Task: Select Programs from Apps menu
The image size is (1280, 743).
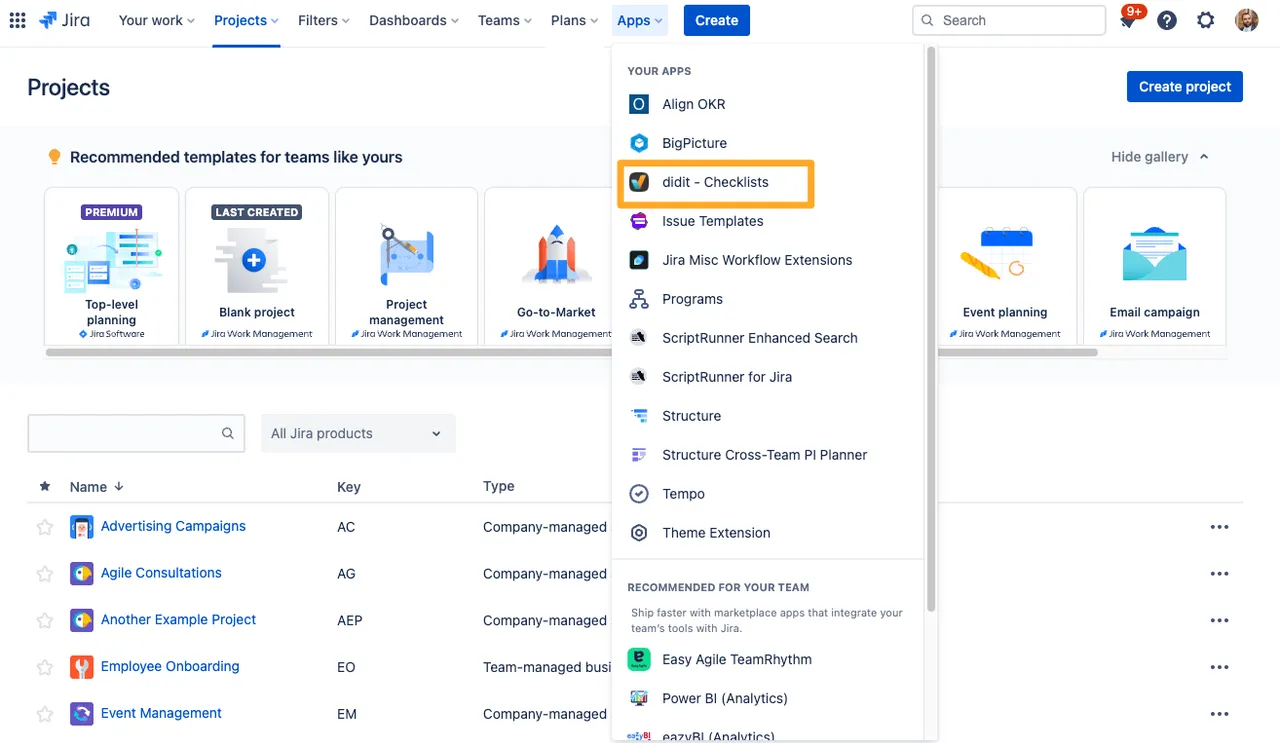Action: [768, 299]
